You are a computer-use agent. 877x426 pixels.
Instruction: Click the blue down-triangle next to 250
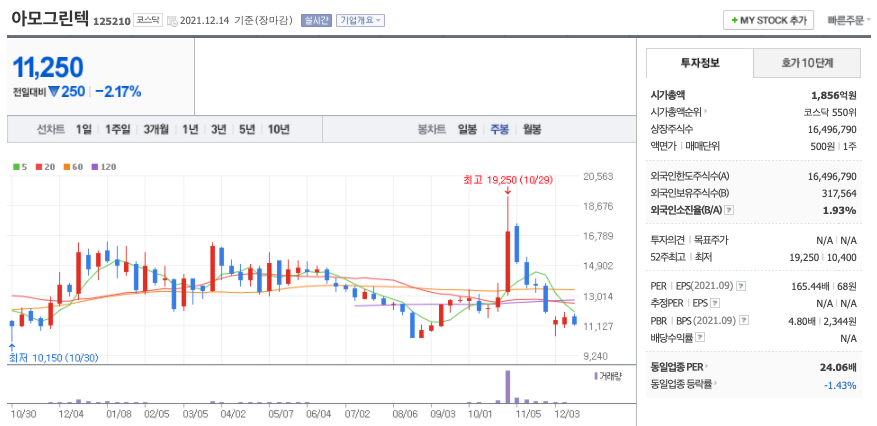pos(53,91)
